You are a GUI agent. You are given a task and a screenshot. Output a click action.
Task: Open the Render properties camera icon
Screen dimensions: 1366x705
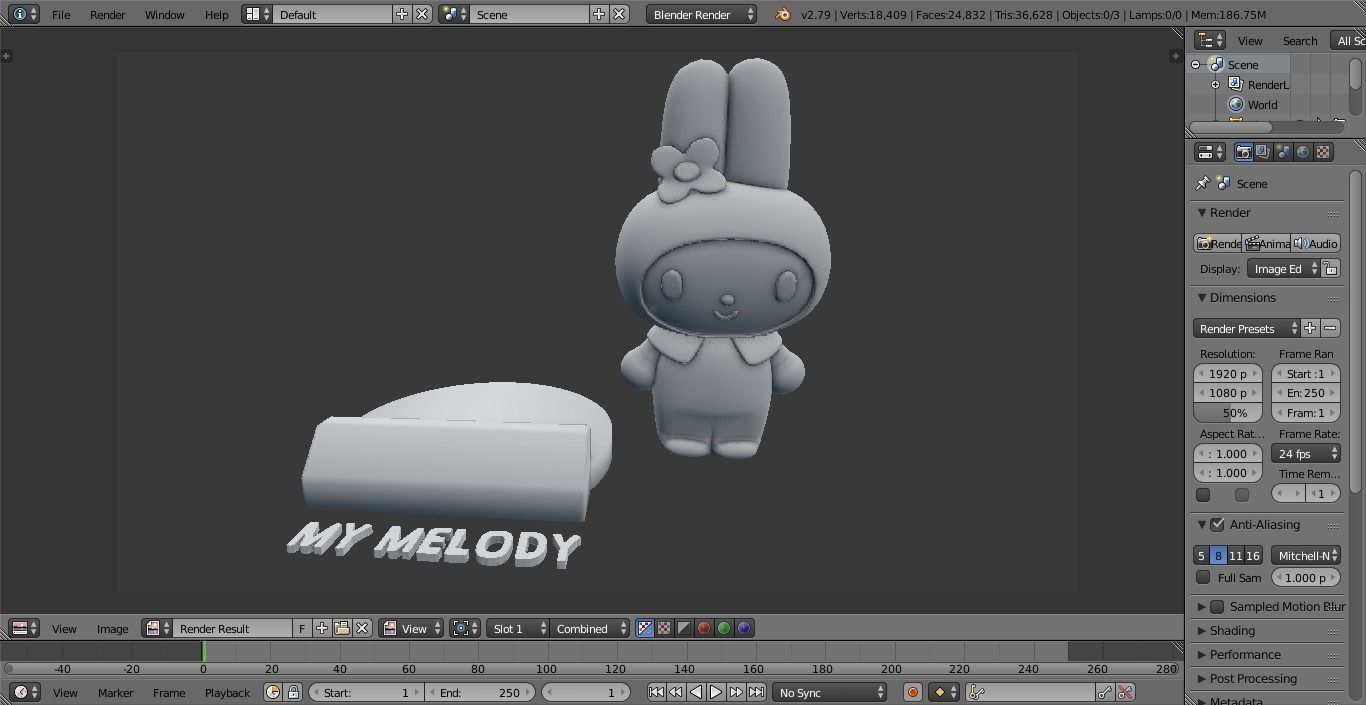[x=1243, y=152]
